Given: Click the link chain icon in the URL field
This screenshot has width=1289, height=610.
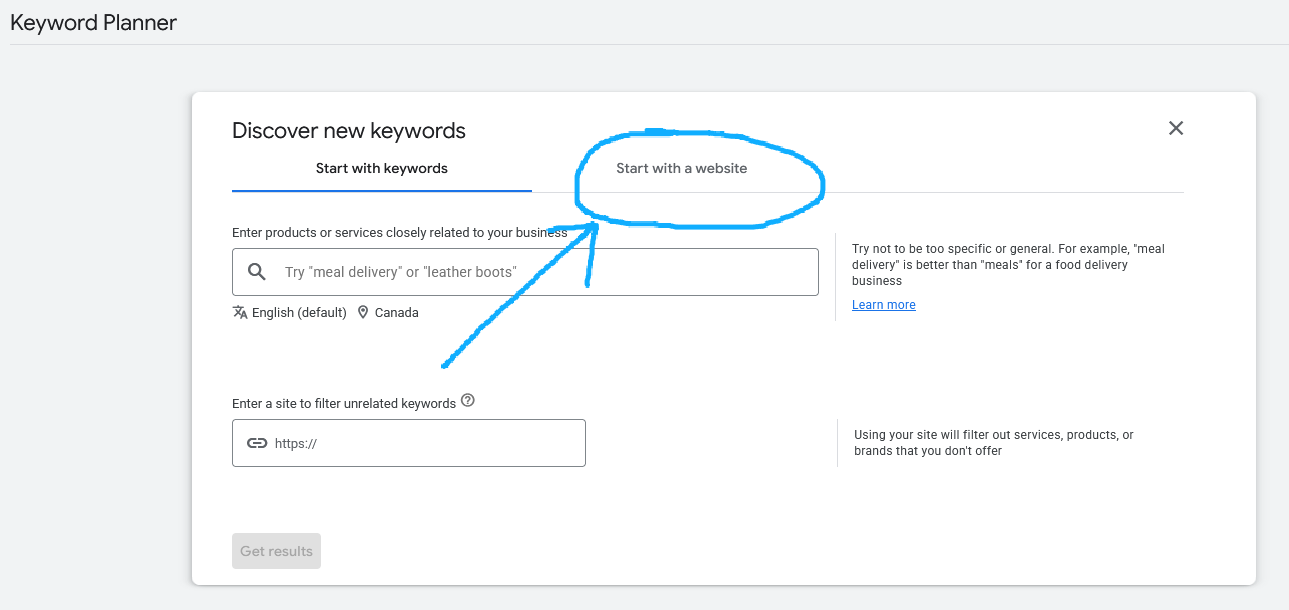Looking at the screenshot, I should point(257,442).
